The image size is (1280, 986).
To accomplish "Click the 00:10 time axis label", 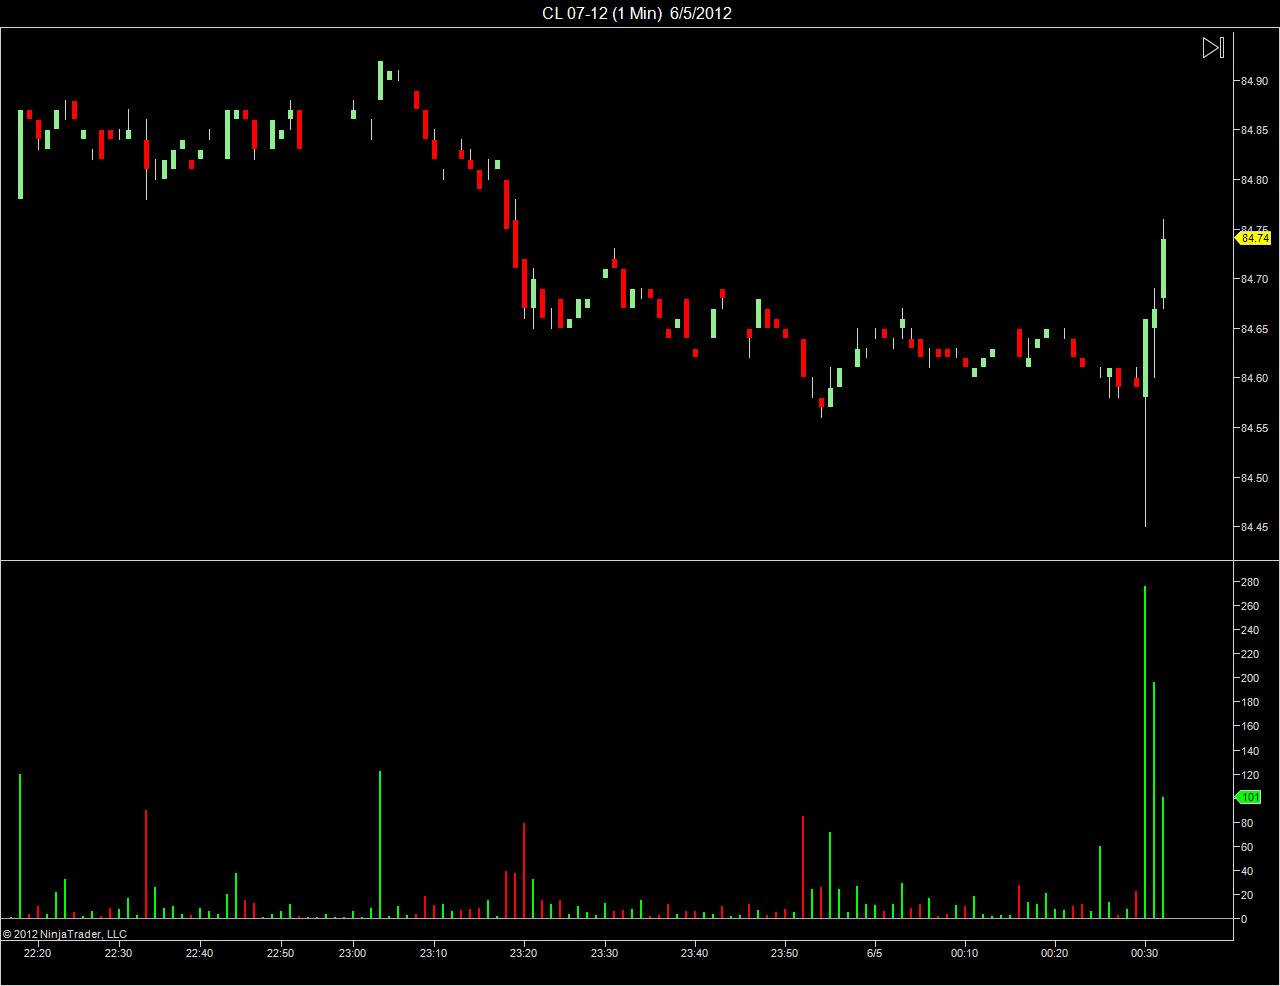I will pyautogui.click(x=965, y=953).
